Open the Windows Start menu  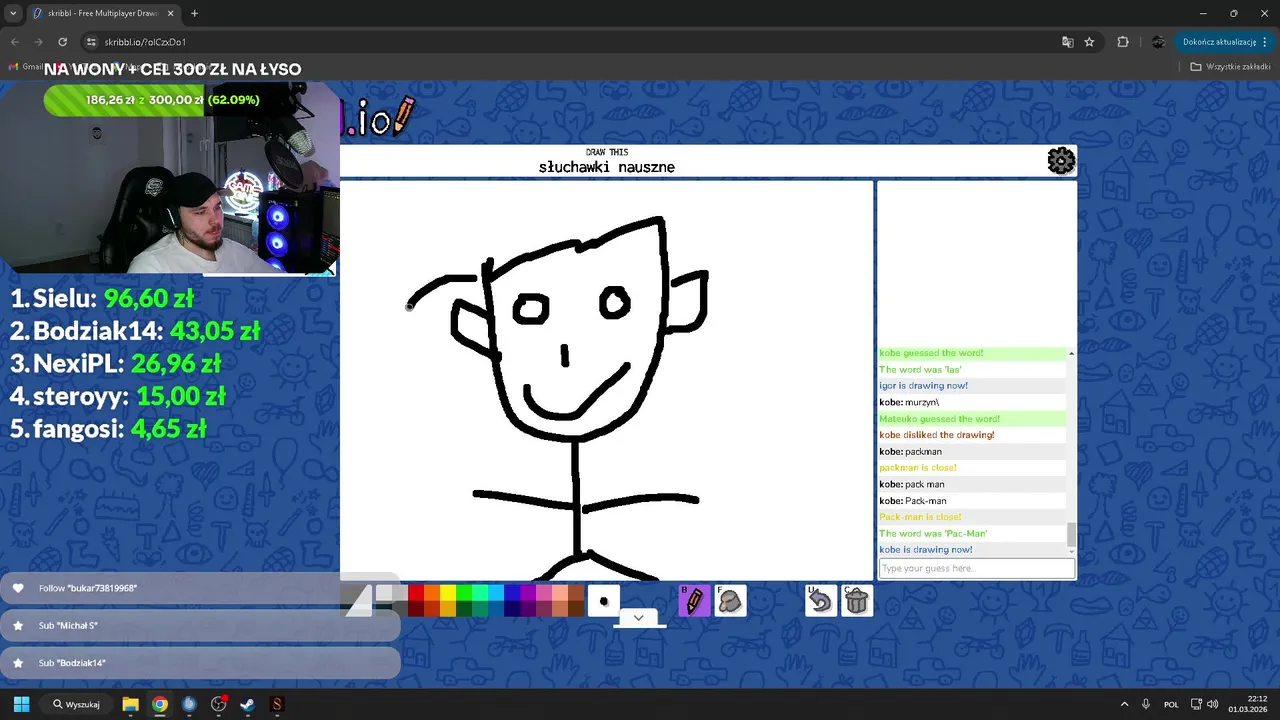(x=21, y=704)
